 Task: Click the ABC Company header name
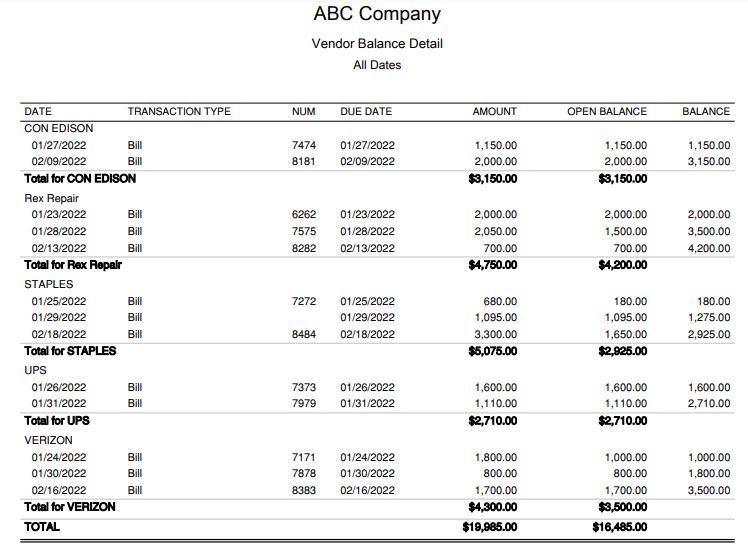(377, 14)
